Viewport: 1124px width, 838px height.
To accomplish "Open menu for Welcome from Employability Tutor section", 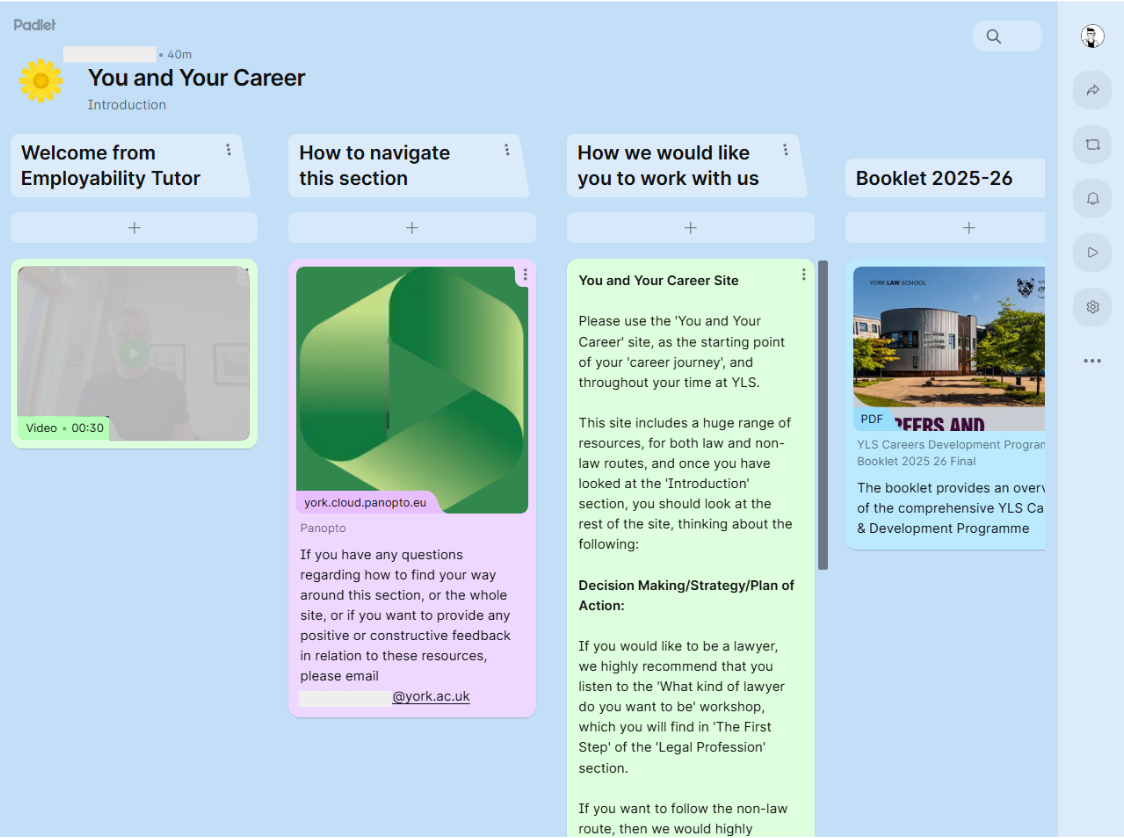I will pos(228,150).
